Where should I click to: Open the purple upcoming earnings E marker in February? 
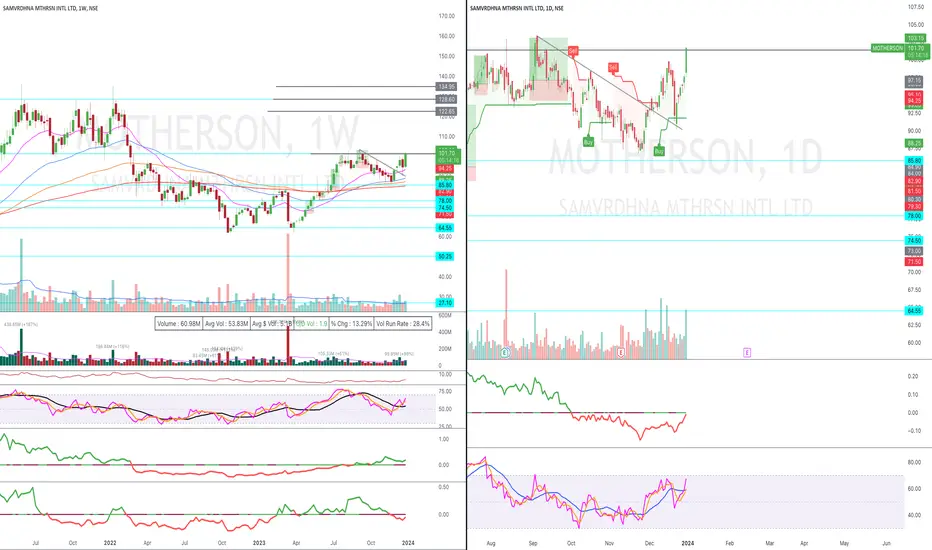click(x=747, y=353)
